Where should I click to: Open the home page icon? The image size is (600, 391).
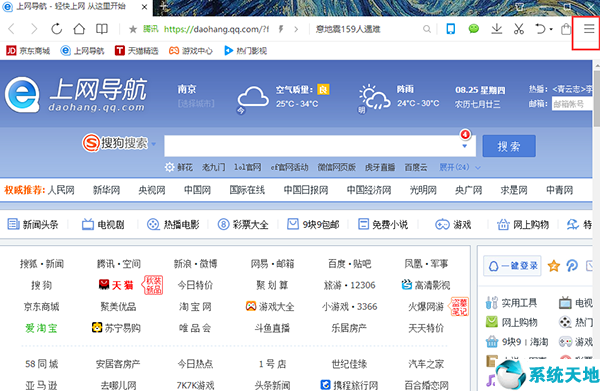(x=79, y=29)
